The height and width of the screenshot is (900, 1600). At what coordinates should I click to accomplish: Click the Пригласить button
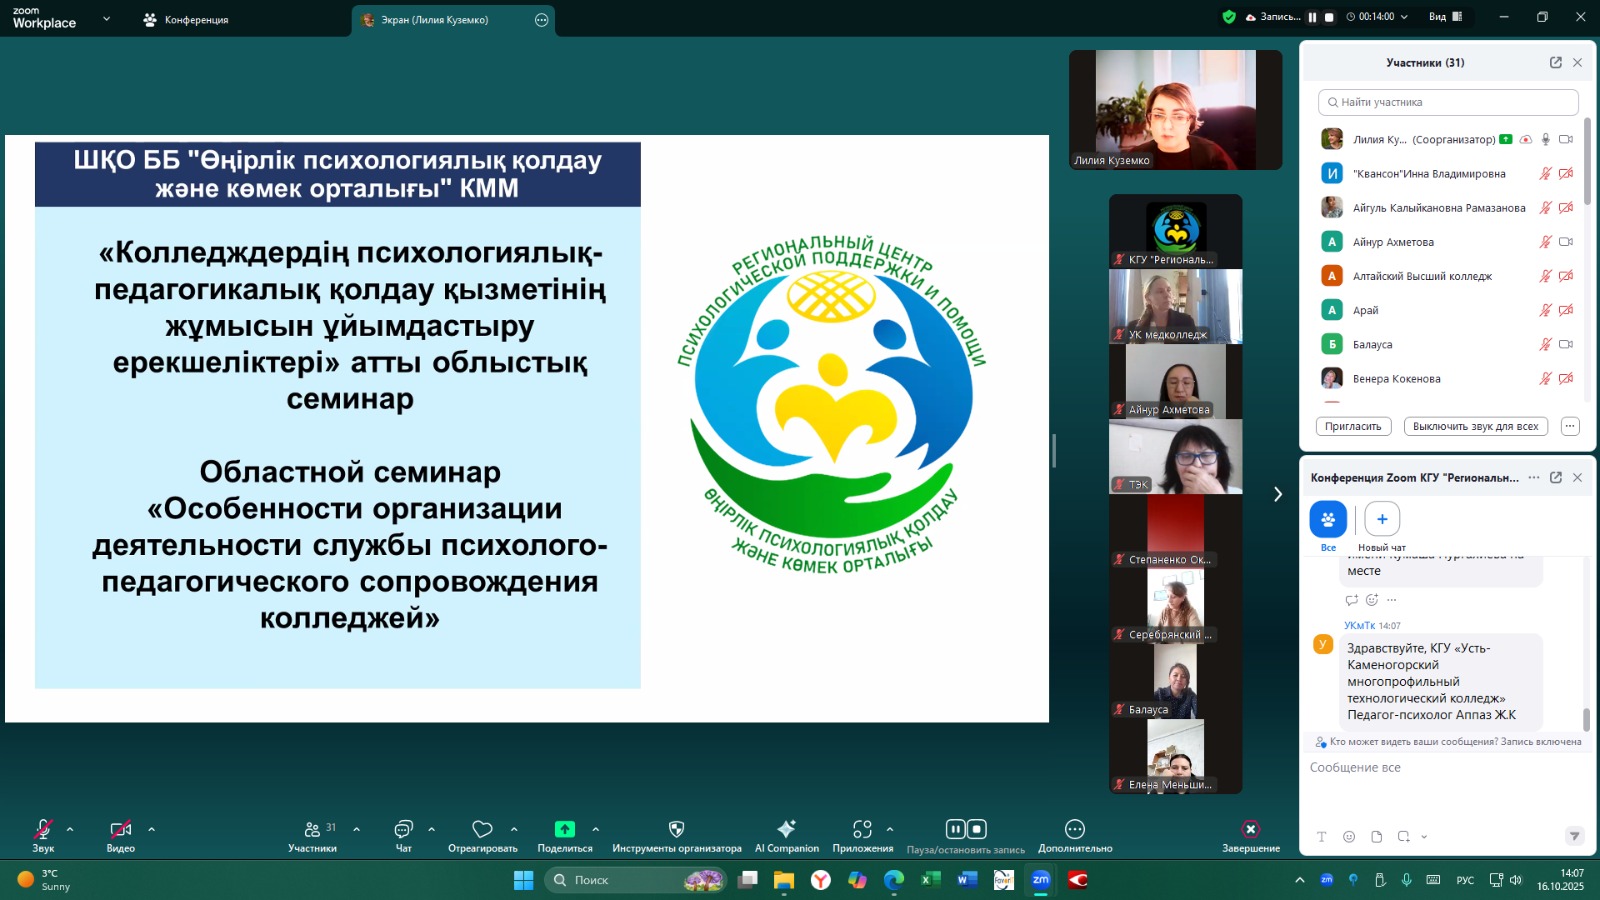[x=1352, y=426]
